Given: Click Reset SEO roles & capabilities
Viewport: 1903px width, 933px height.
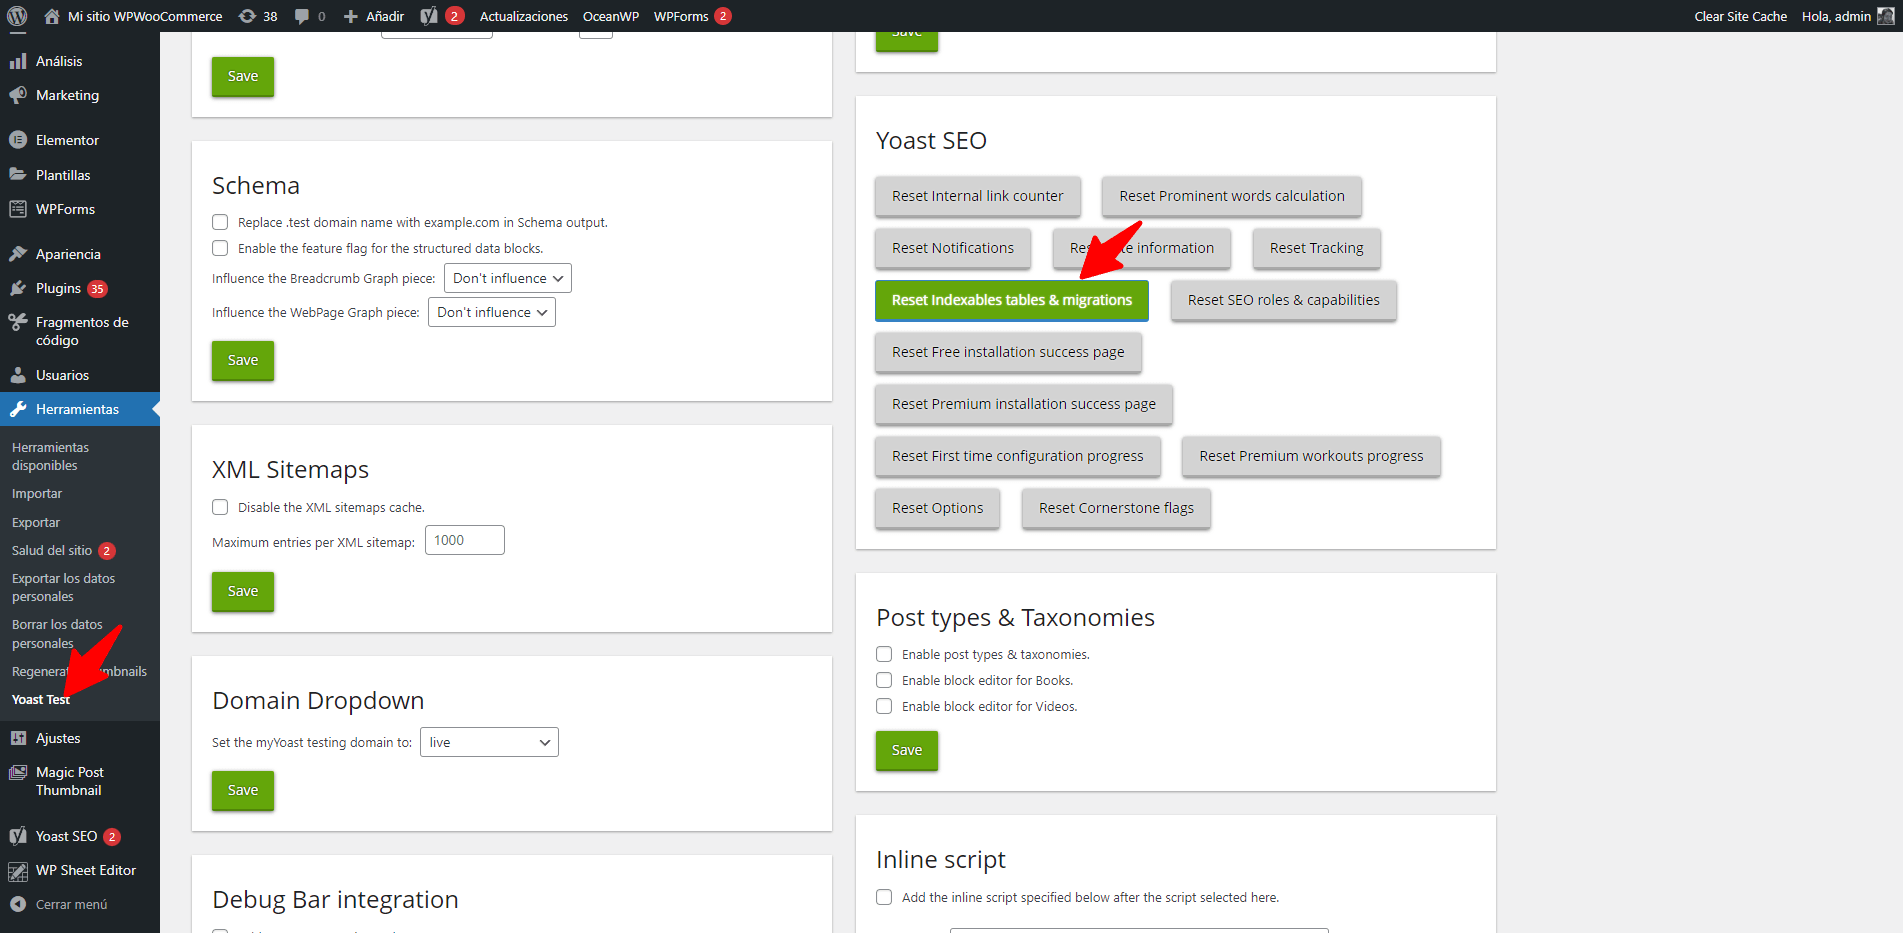Looking at the screenshot, I should (1284, 300).
